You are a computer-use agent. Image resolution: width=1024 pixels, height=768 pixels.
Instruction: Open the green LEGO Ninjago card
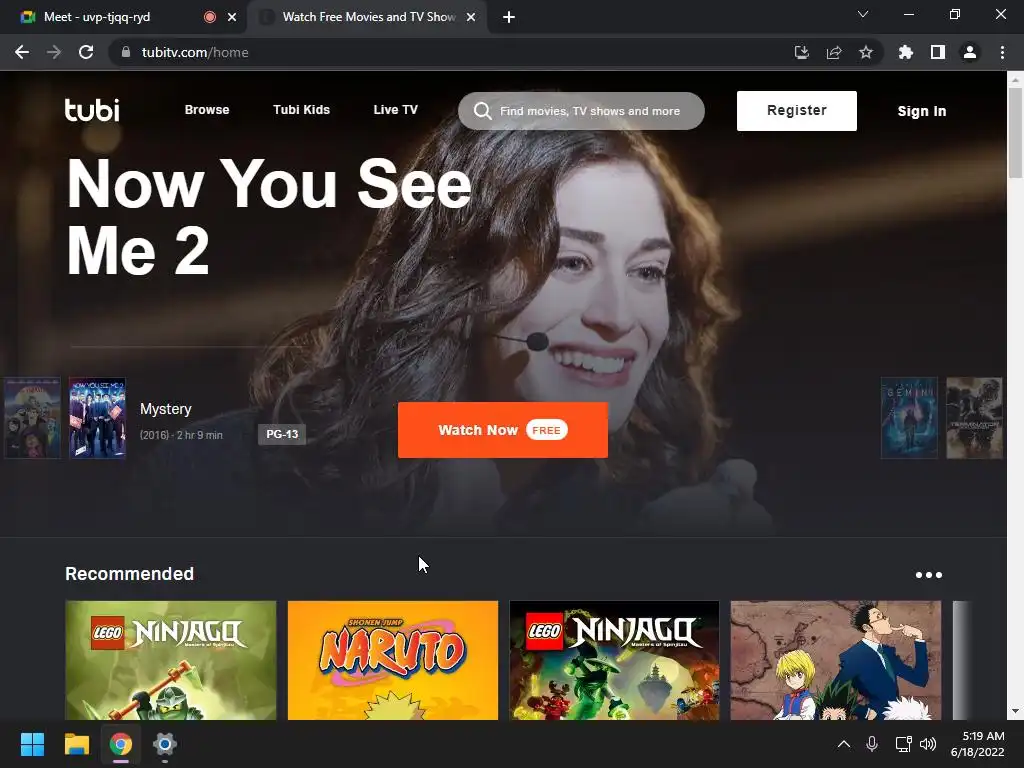coord(170,660)
